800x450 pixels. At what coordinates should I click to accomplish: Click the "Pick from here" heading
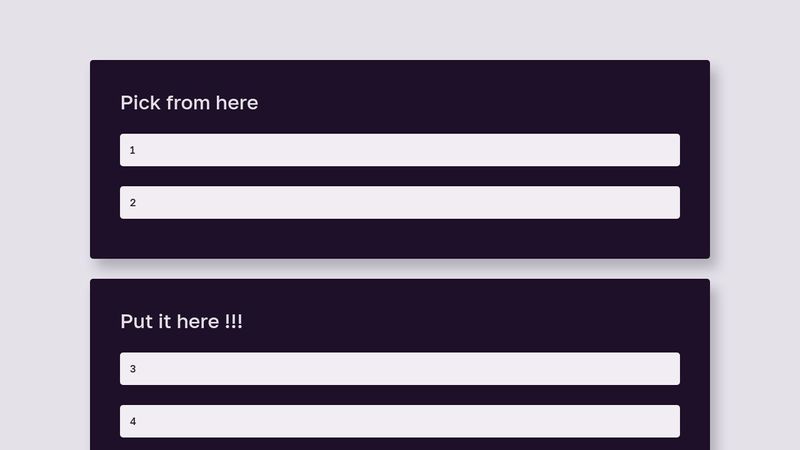point(189,103)
